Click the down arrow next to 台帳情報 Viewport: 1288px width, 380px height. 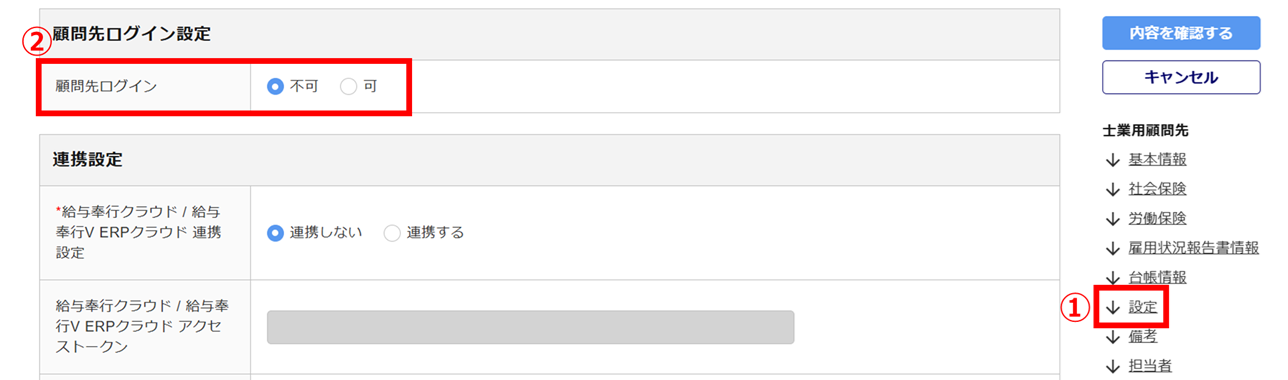pyautogui.click(x=1112, y=278)
